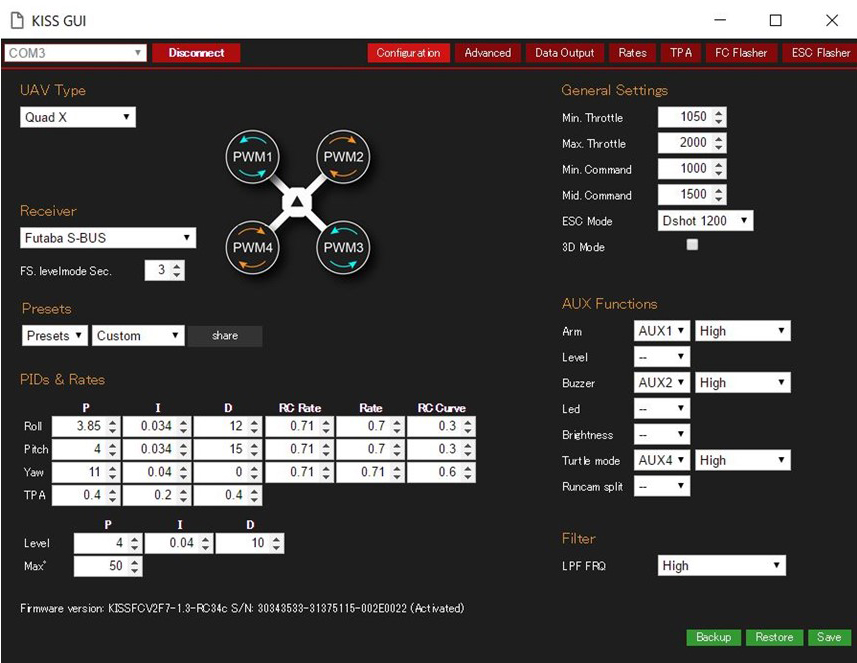The image size is (857, 663).
Task: Open the Turtle mode AUX4 dropdown
Action: (x=662, y=460)
